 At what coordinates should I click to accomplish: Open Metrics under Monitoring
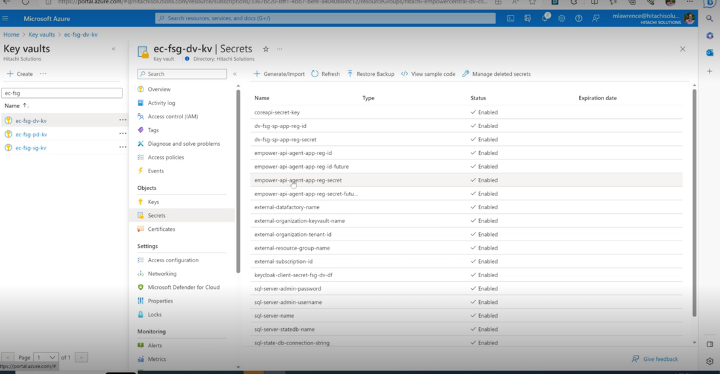pos(157,359)
